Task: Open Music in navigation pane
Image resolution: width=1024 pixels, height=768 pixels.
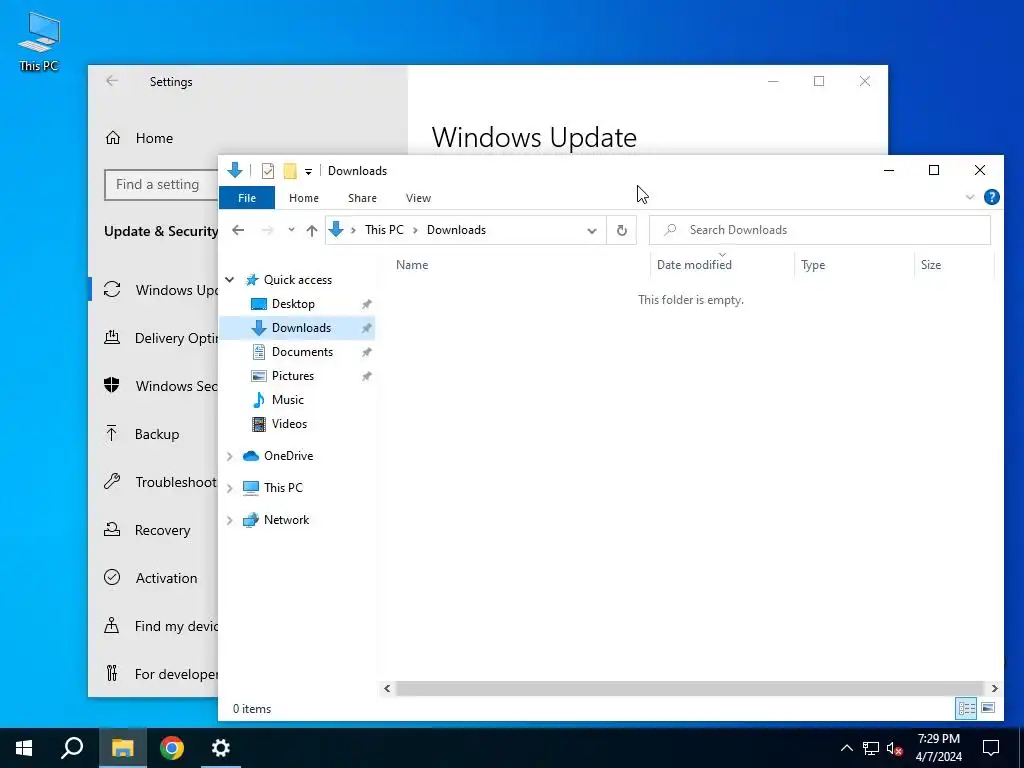Action: (x=287, y=400)
